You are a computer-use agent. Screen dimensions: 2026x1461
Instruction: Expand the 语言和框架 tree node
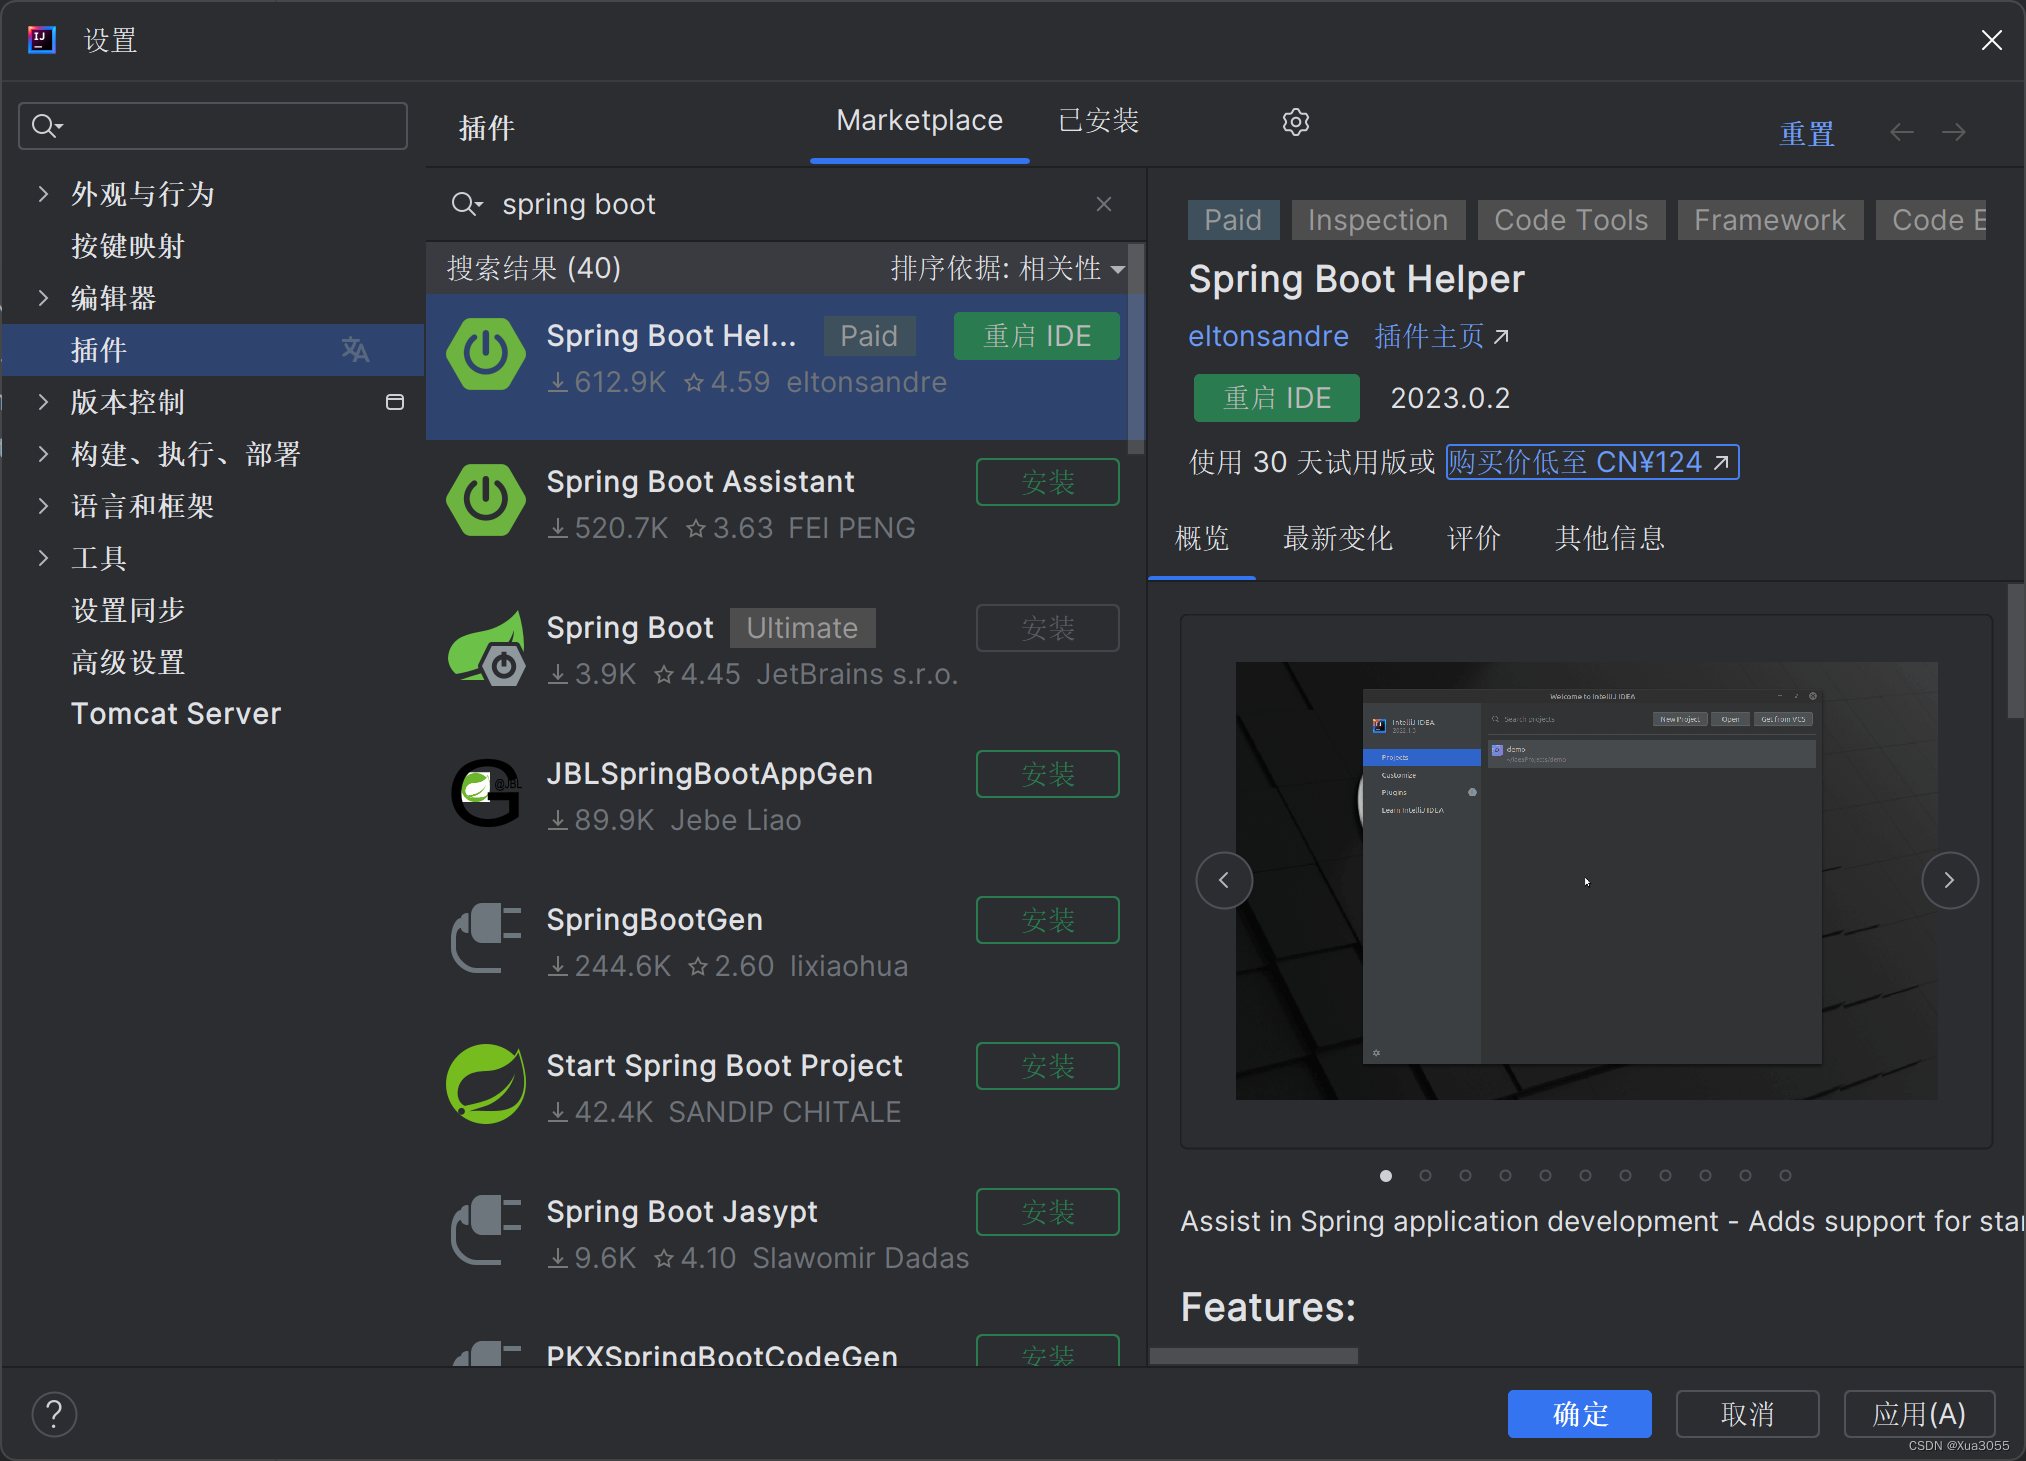pos(43,506)
